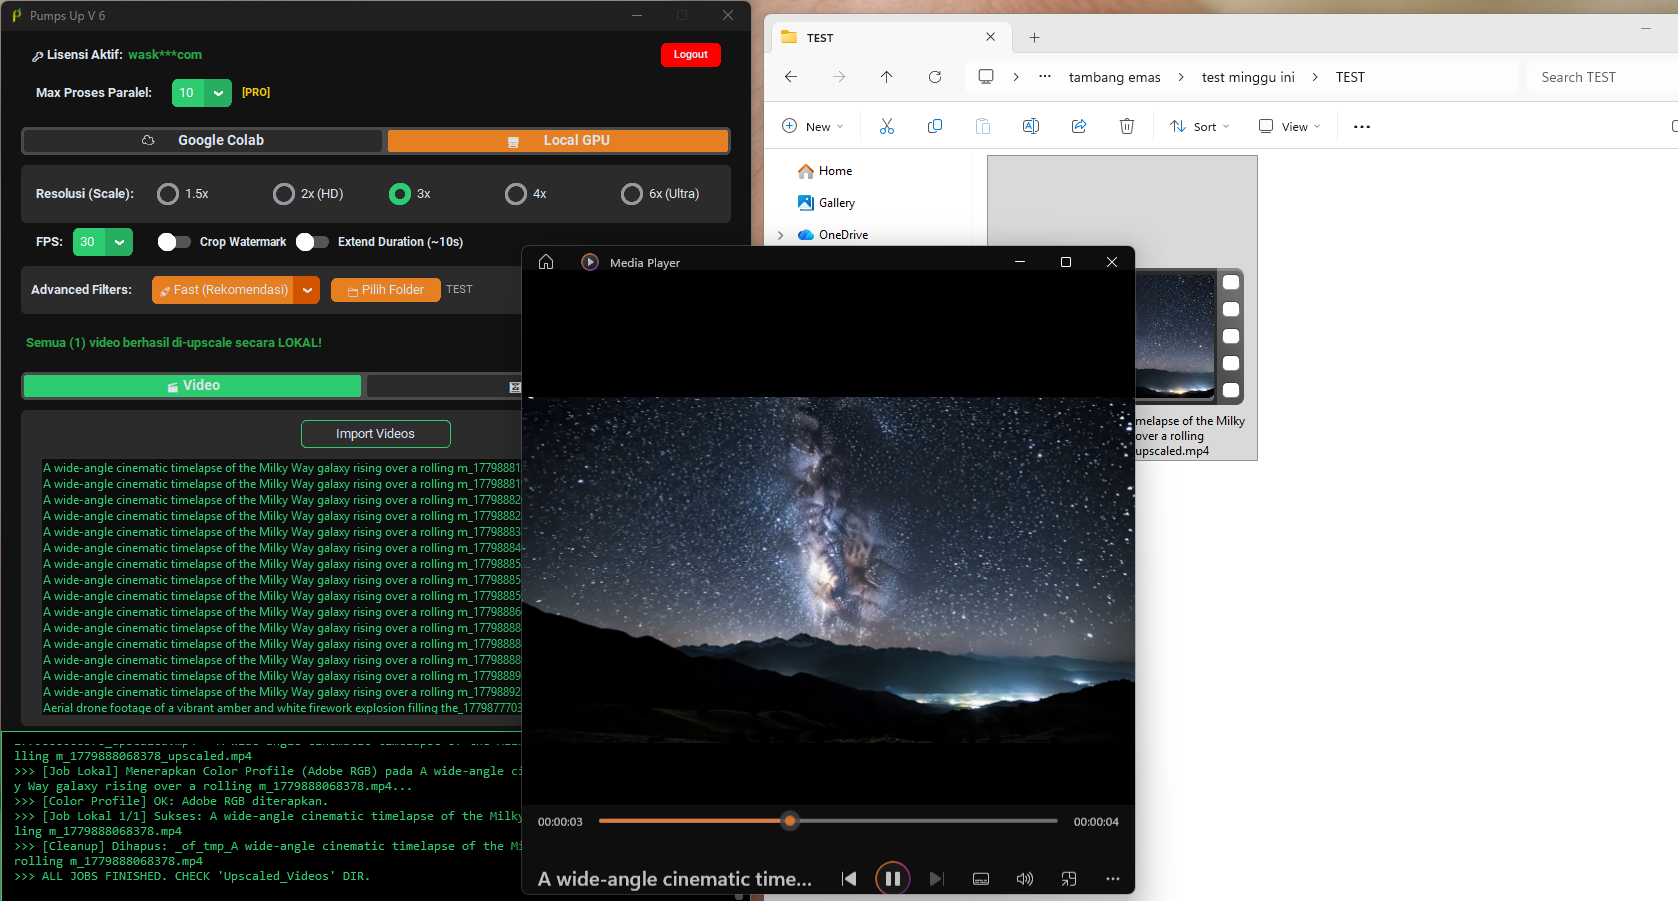Open subtitles and captions in Media Player
This screenshot has height=901, width=1678.
(x=981, y=879)
